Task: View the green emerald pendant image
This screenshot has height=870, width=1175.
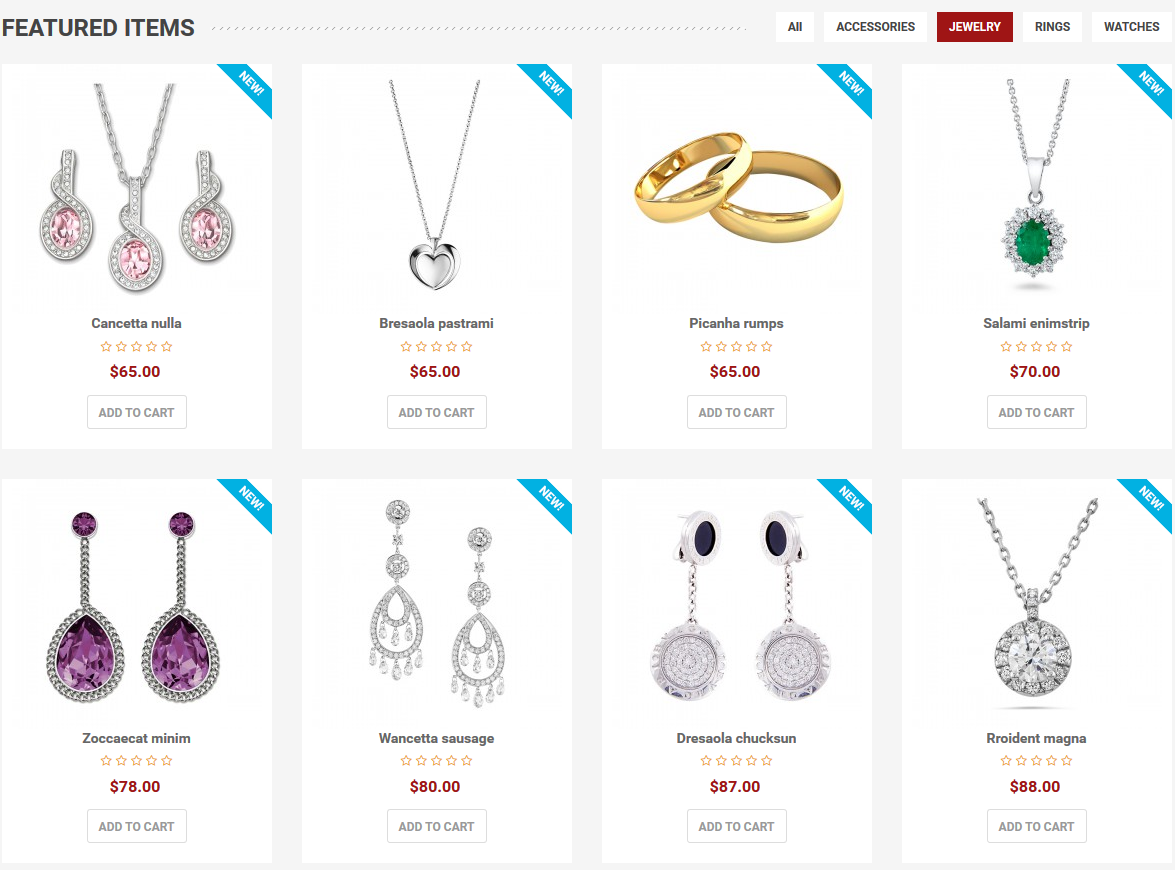Action: (1036, 184)
